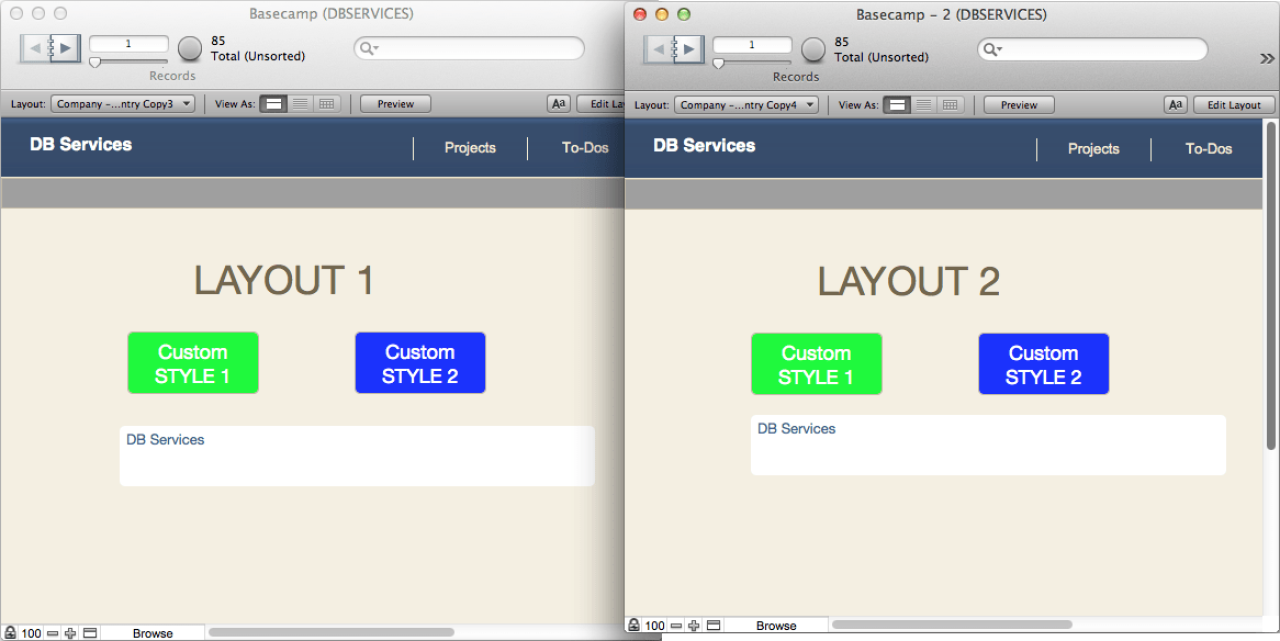The height and width of the screenshot is (641, 1280).
Task: Click zoom level 100 in Basecamp - 2 window
Action: [x=655, y=625]
